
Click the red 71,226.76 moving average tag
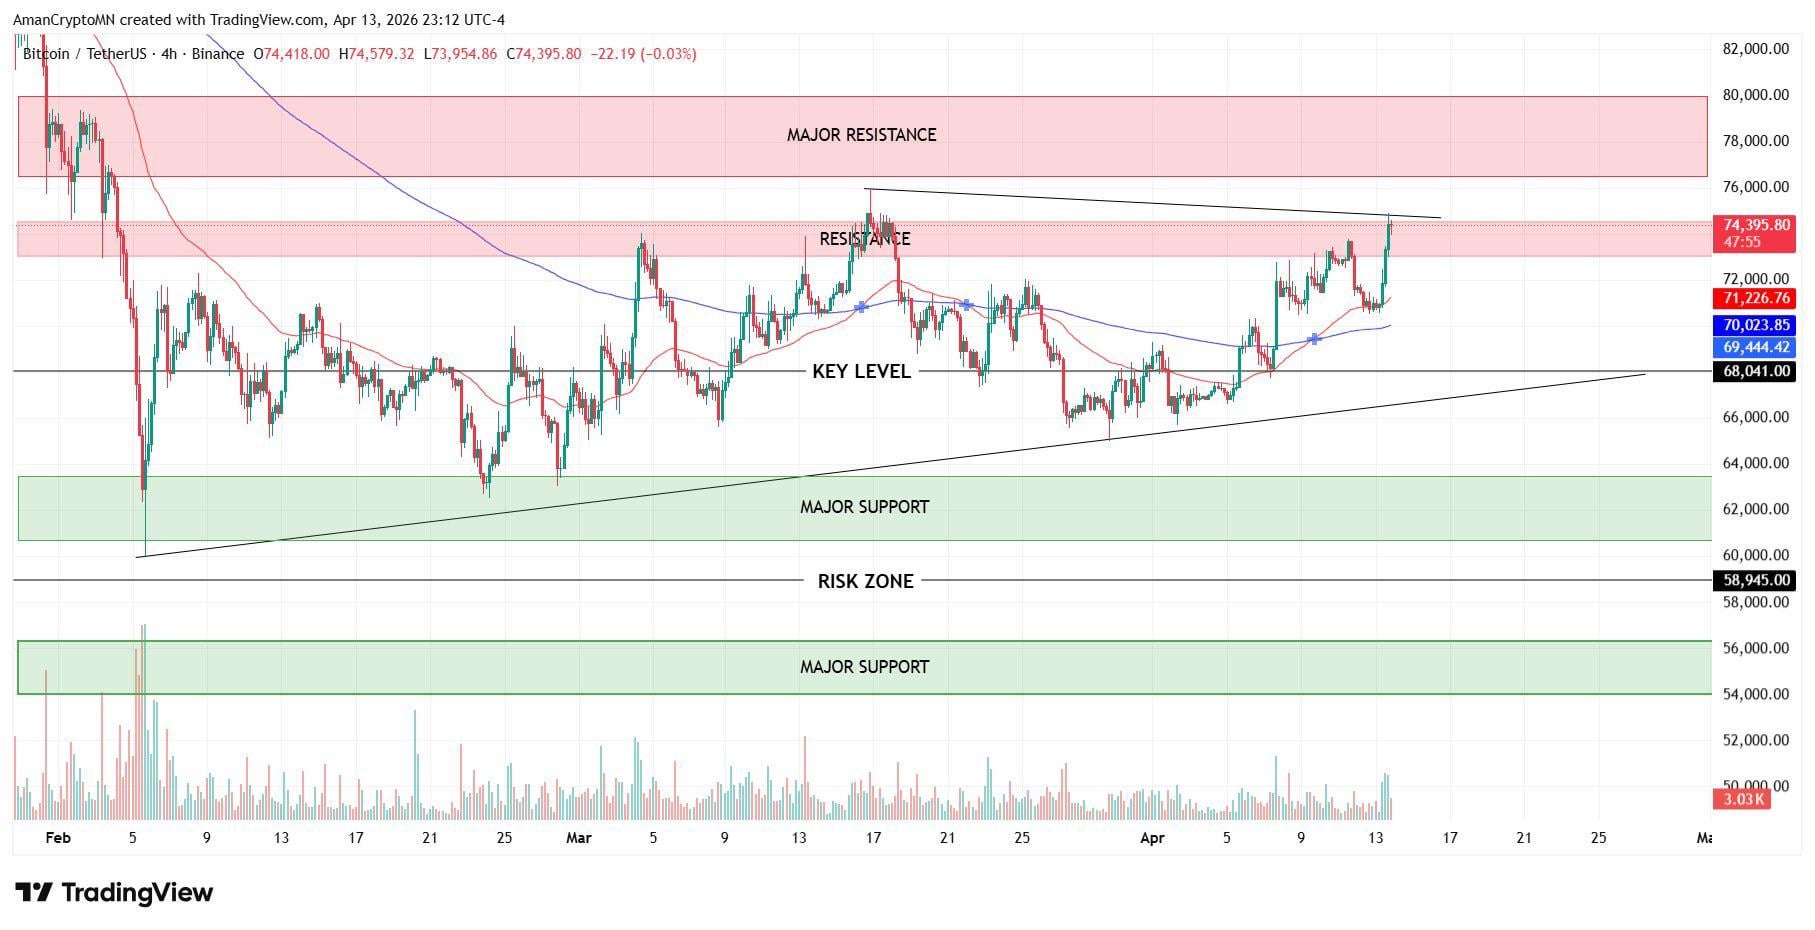[x=1755, y=298]
